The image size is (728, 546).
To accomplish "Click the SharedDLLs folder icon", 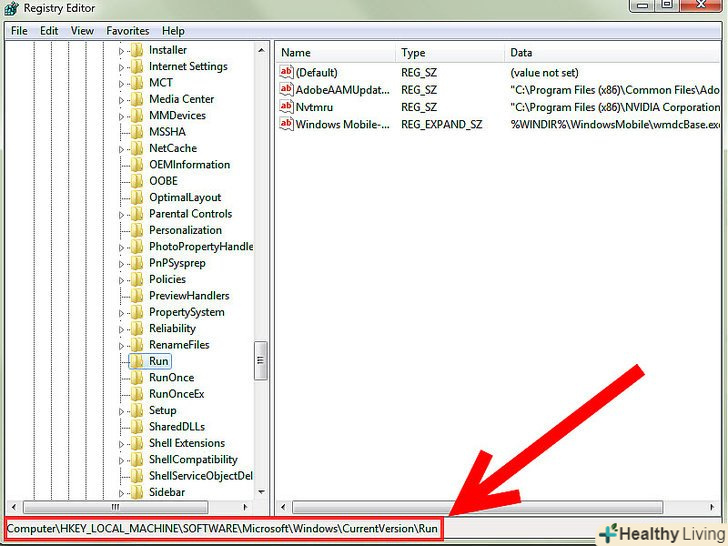I will pos(136,426).
